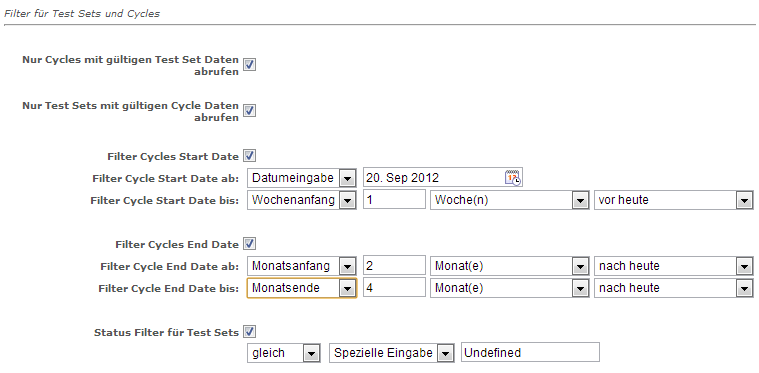Screen dimensions: 759x373
Task: Click the date field showing 20. Sep 2012
Action: click(443, 178)
